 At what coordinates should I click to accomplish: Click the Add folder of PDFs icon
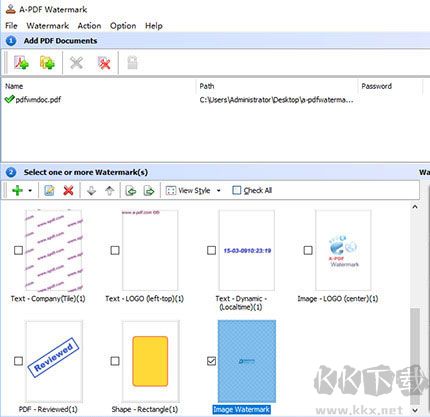point(47,63)
